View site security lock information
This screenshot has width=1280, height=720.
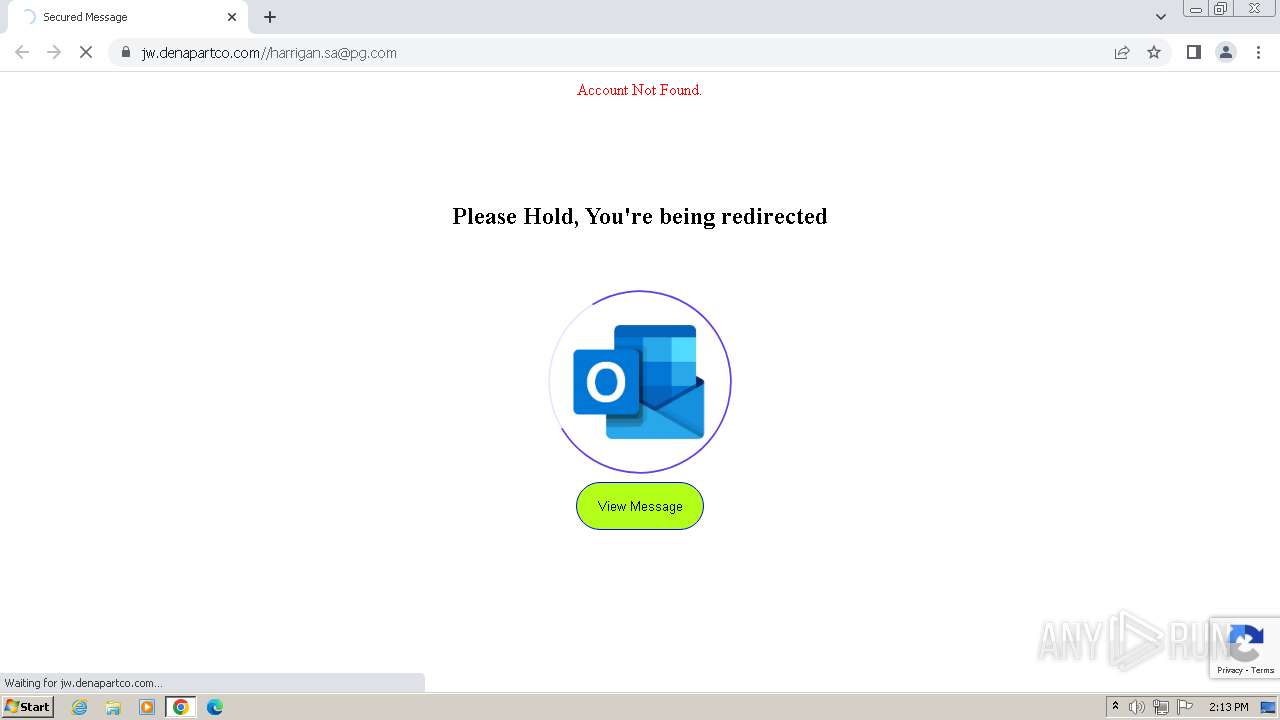coord(126,52)
